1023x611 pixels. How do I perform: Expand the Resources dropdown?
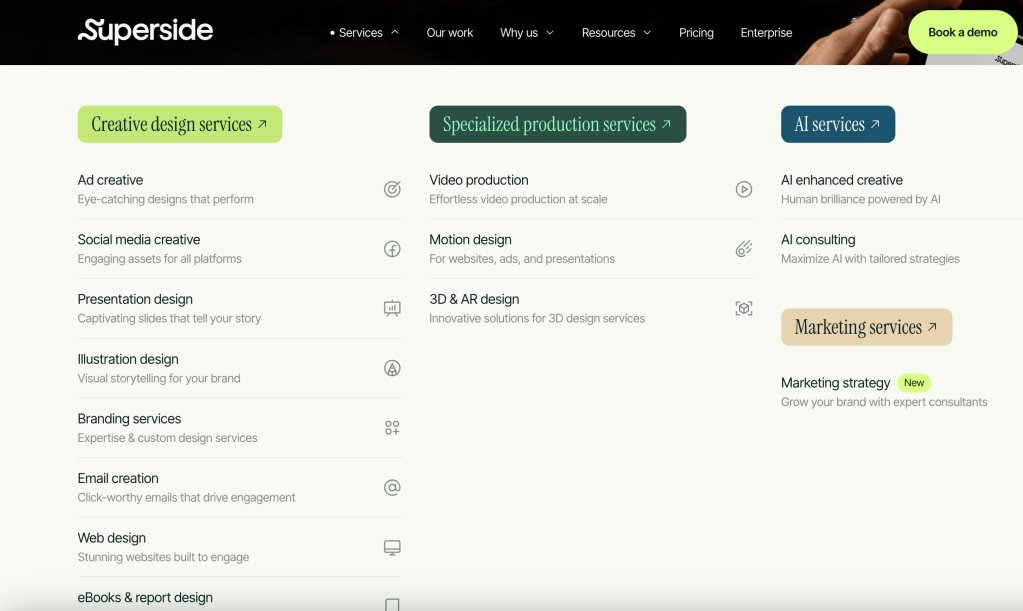coord(616,33)
